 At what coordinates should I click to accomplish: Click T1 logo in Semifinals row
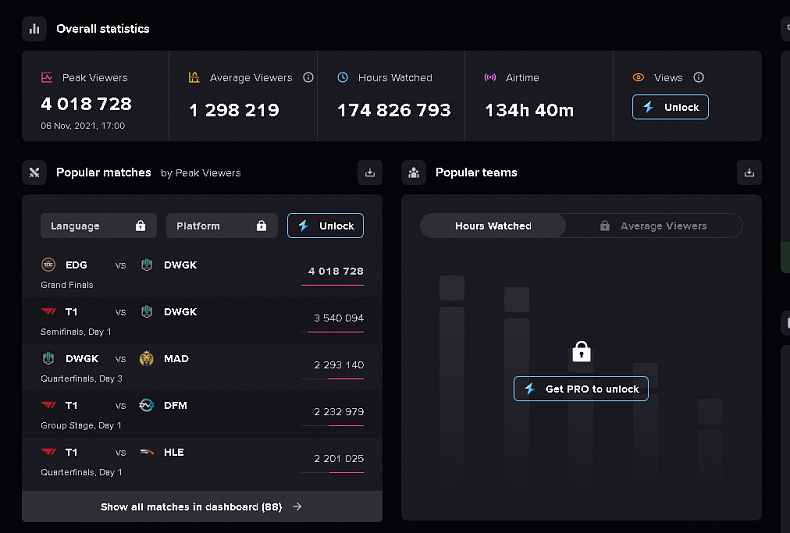pyautogui.click(x=48, y=311)
